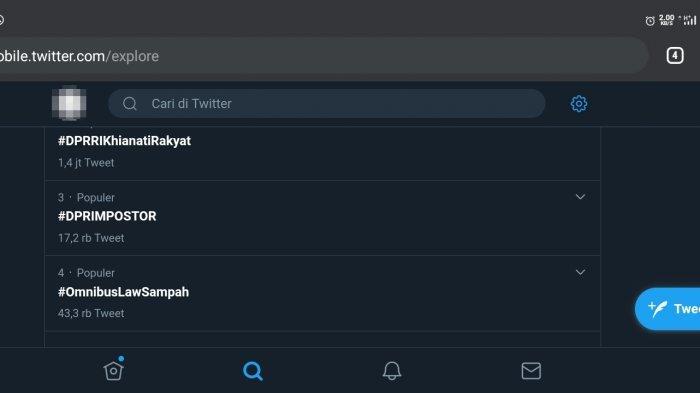
Task: Open the #OmnibusLawSampah hashtag
Action: click(123, 292)
